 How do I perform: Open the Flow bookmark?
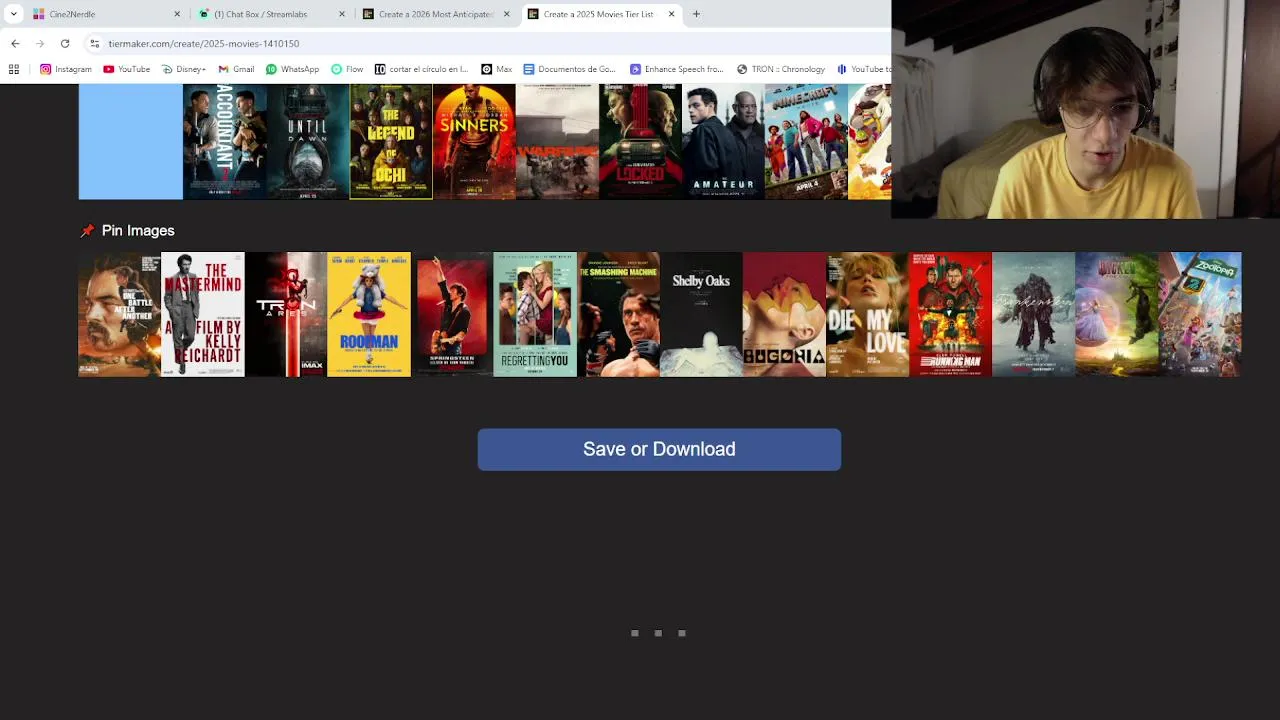347,69
